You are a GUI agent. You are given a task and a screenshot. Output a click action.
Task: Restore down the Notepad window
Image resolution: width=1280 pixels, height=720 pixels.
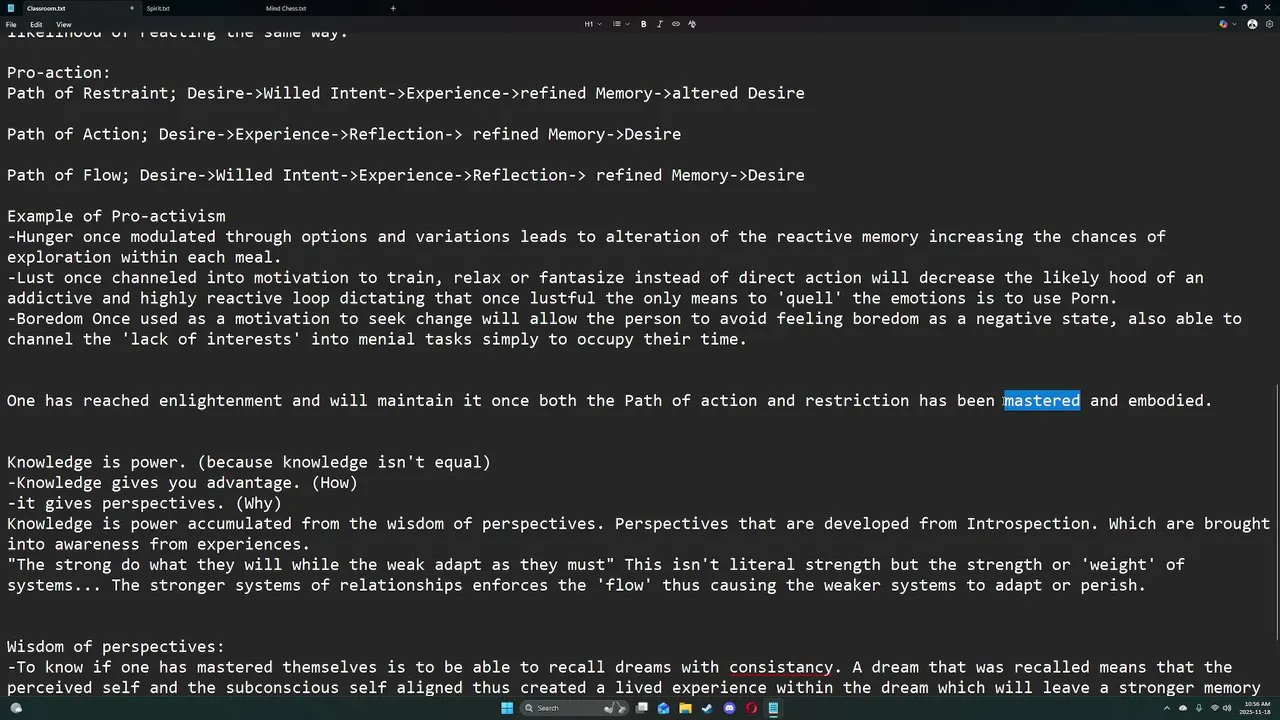[1244, 8]
